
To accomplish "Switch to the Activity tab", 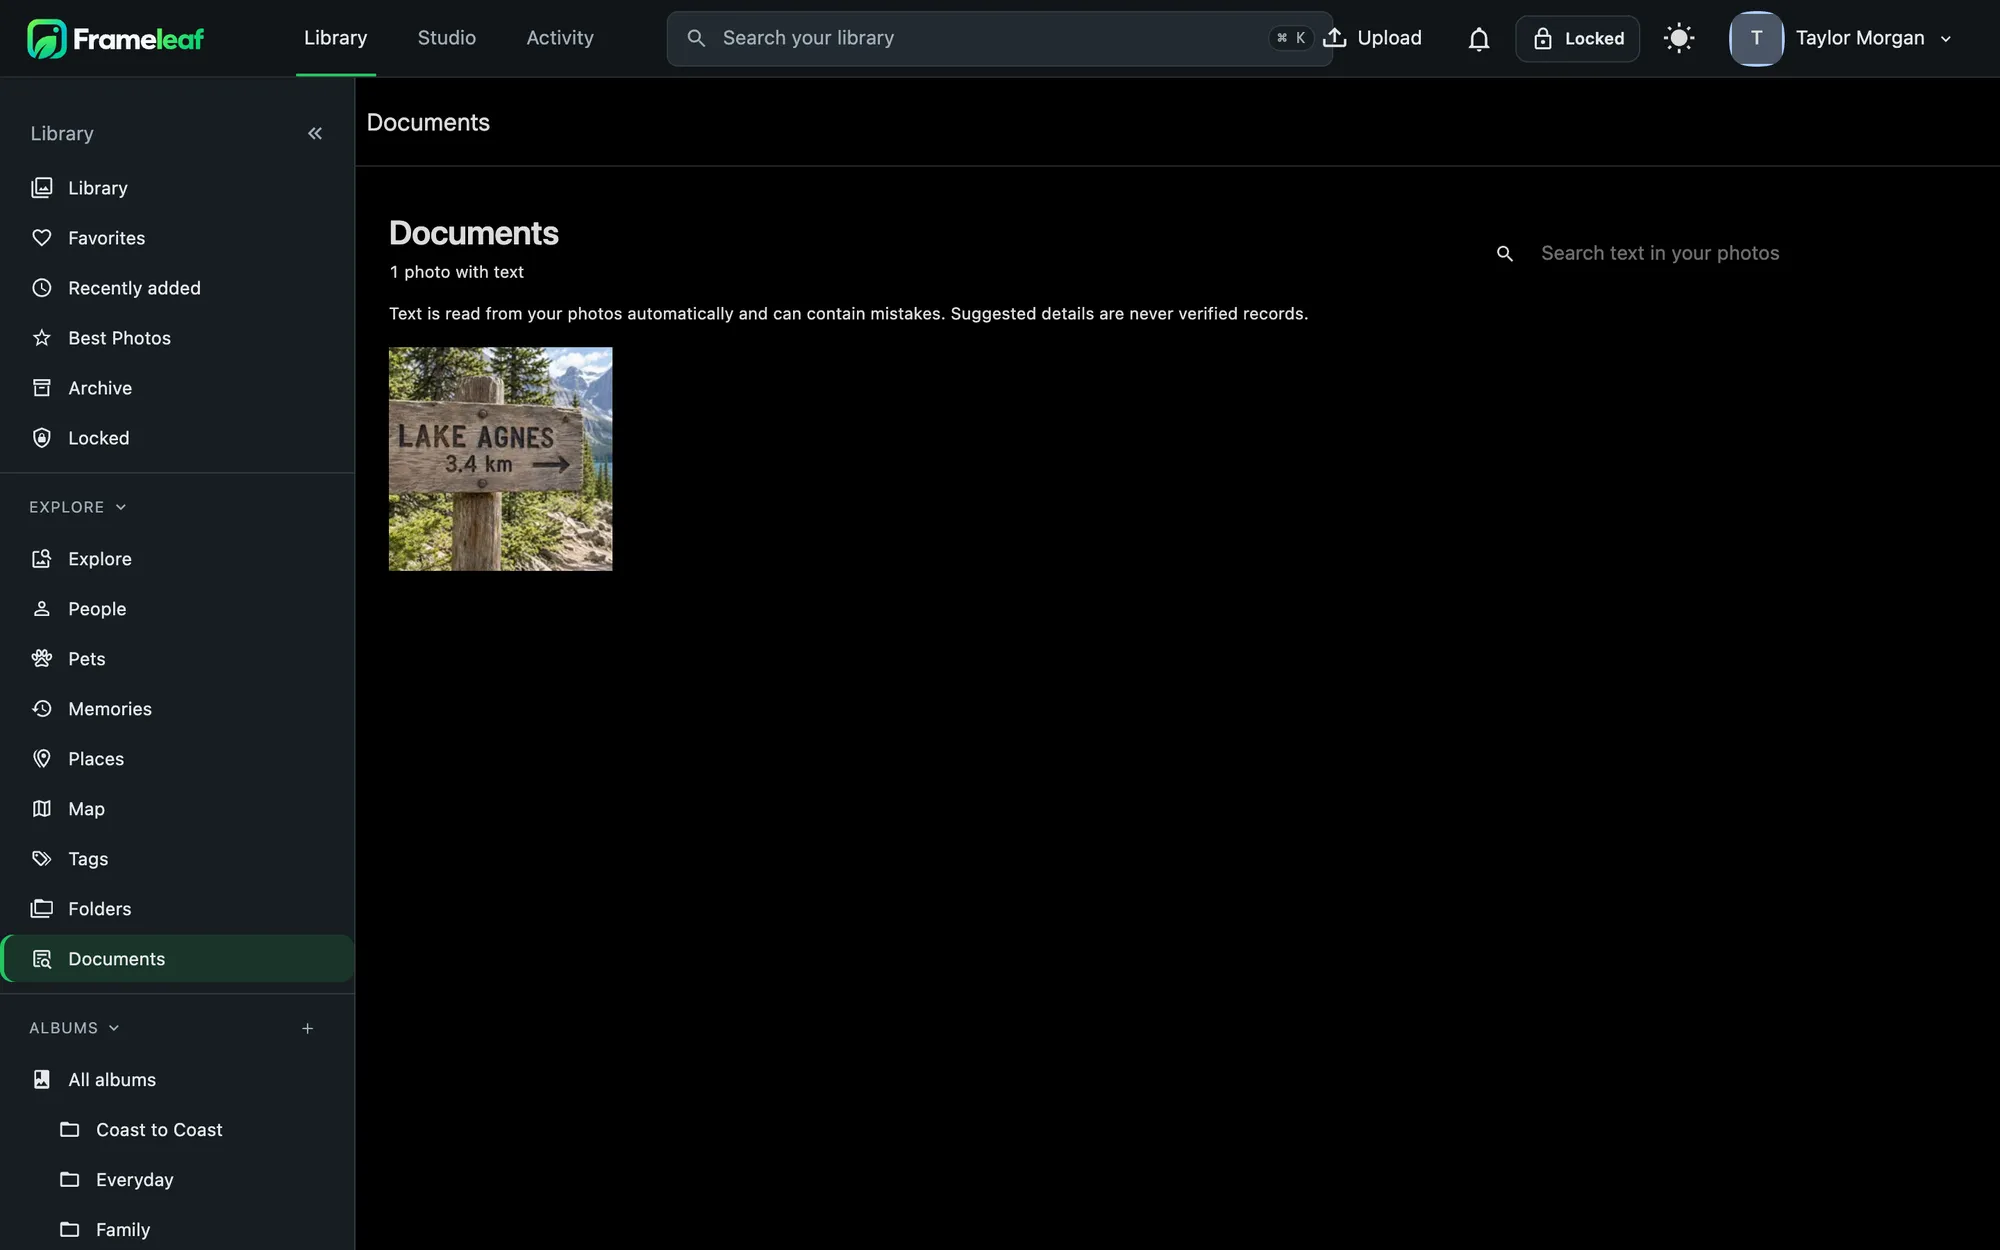I will coord(560,38).
